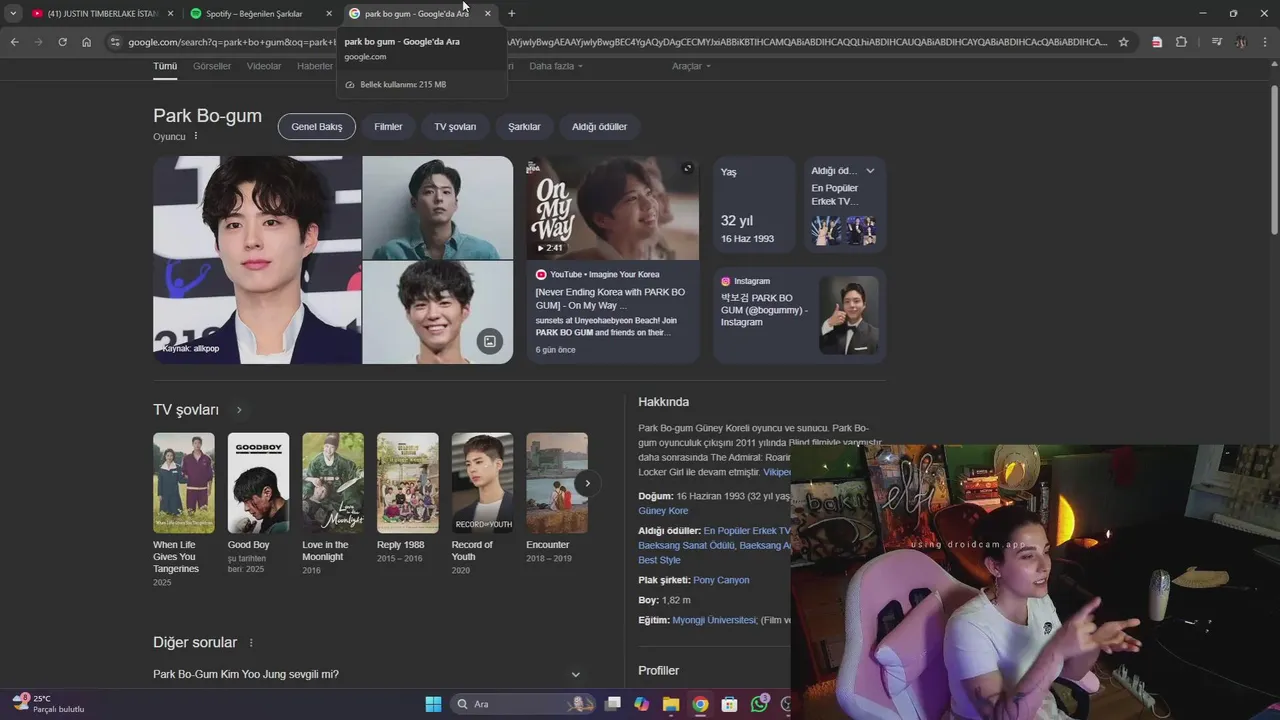
Task: Click the address bar URL field
Action: coord(615,42)
